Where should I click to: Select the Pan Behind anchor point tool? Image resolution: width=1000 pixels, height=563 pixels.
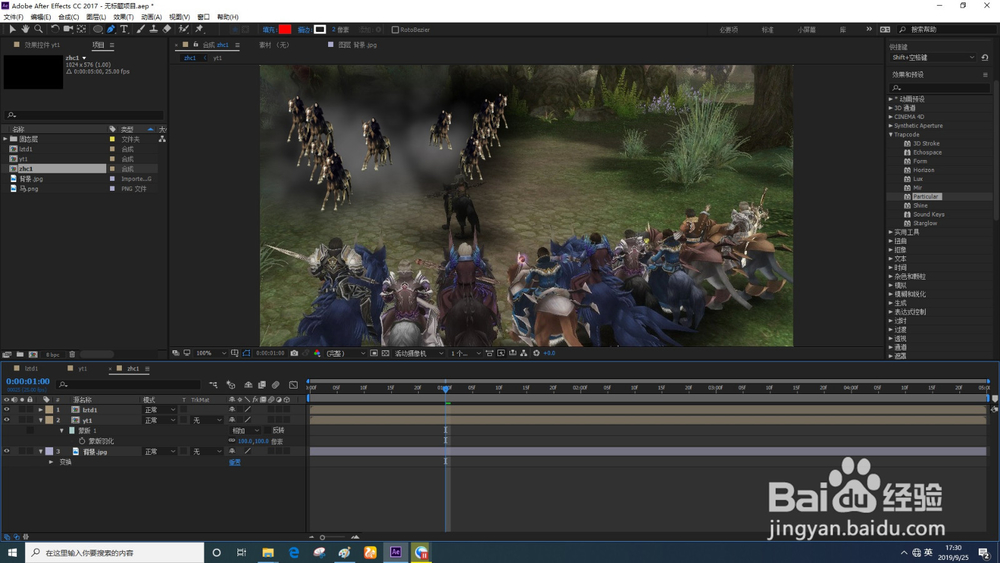click(82, 29)
